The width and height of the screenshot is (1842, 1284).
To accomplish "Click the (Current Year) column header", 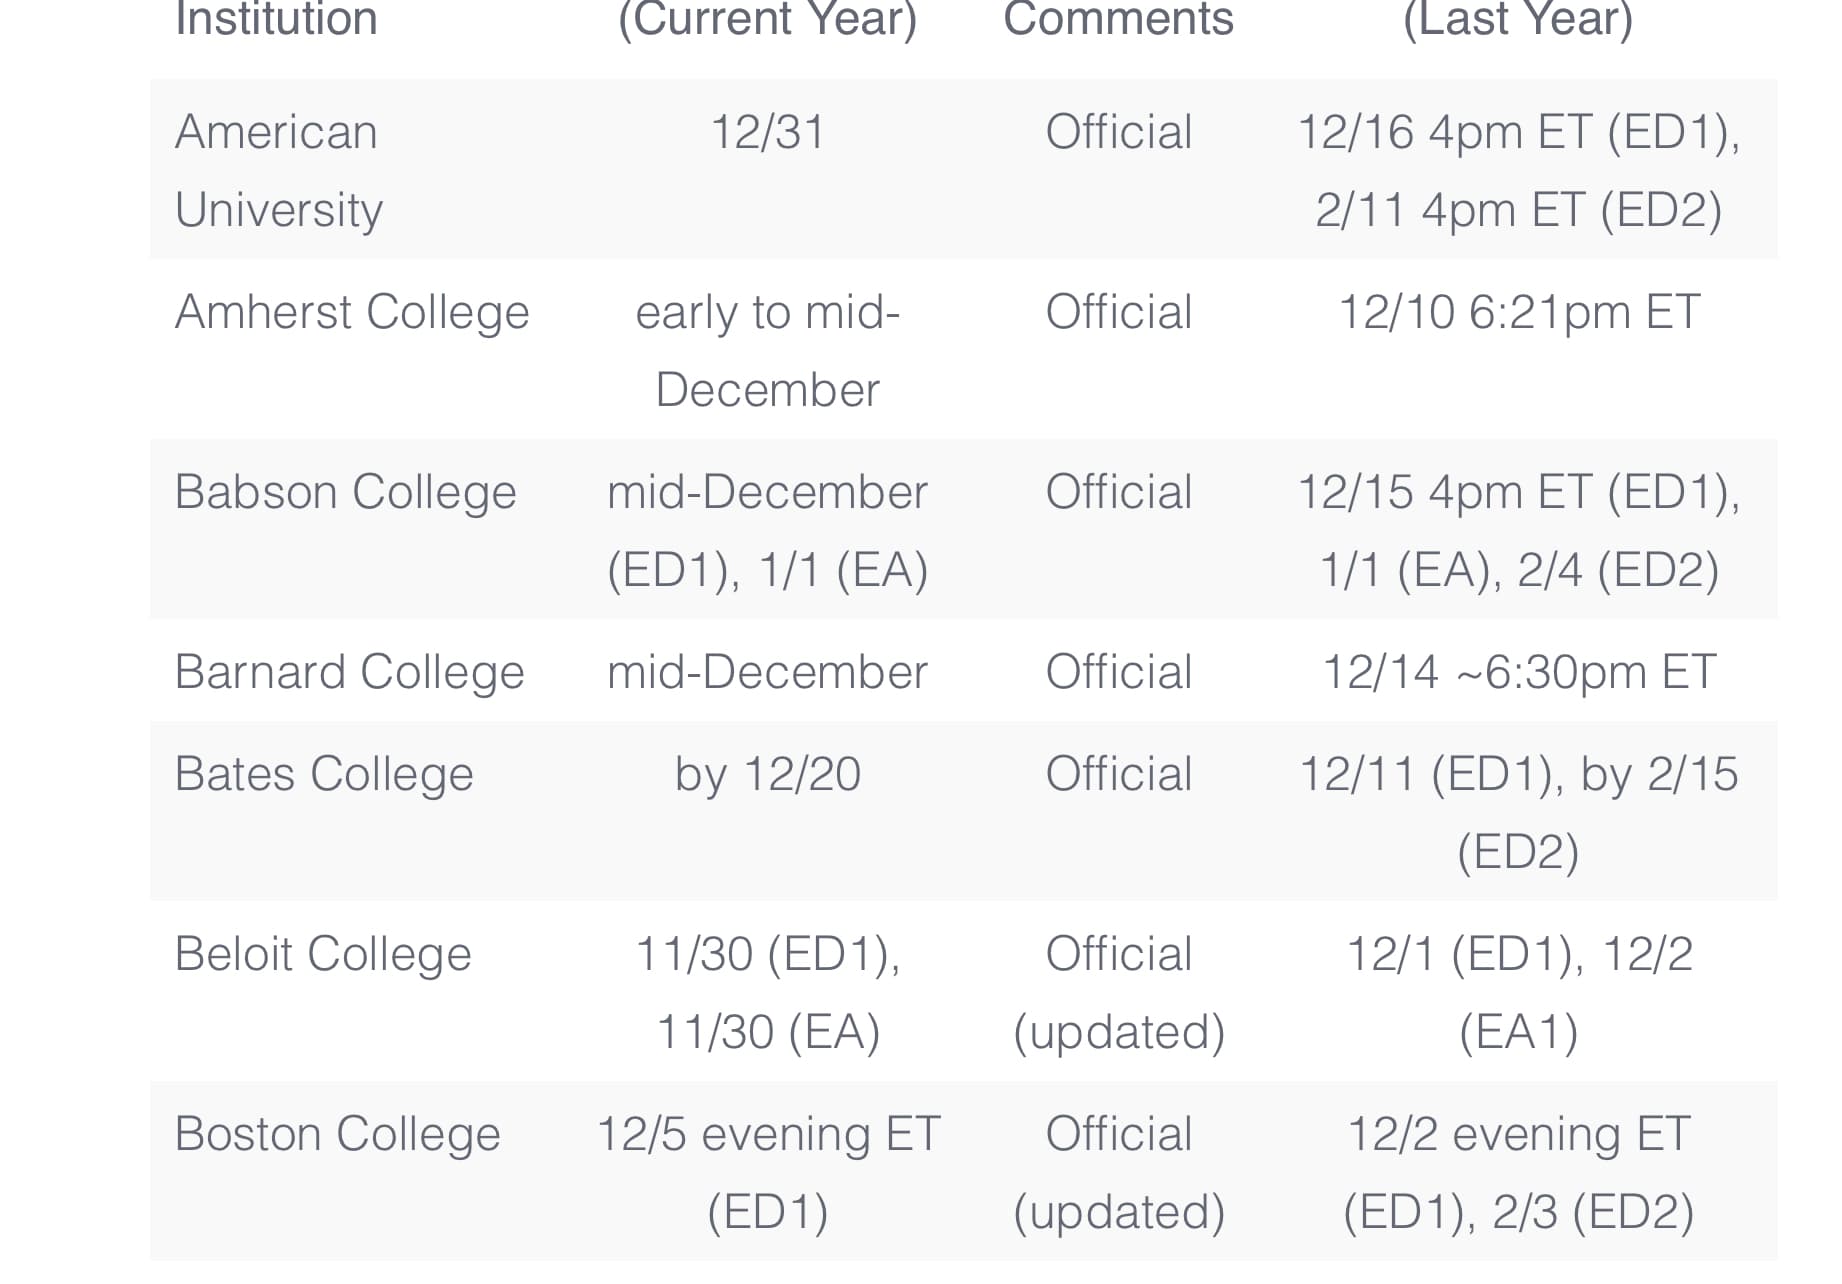I will (x=767, y=19).
